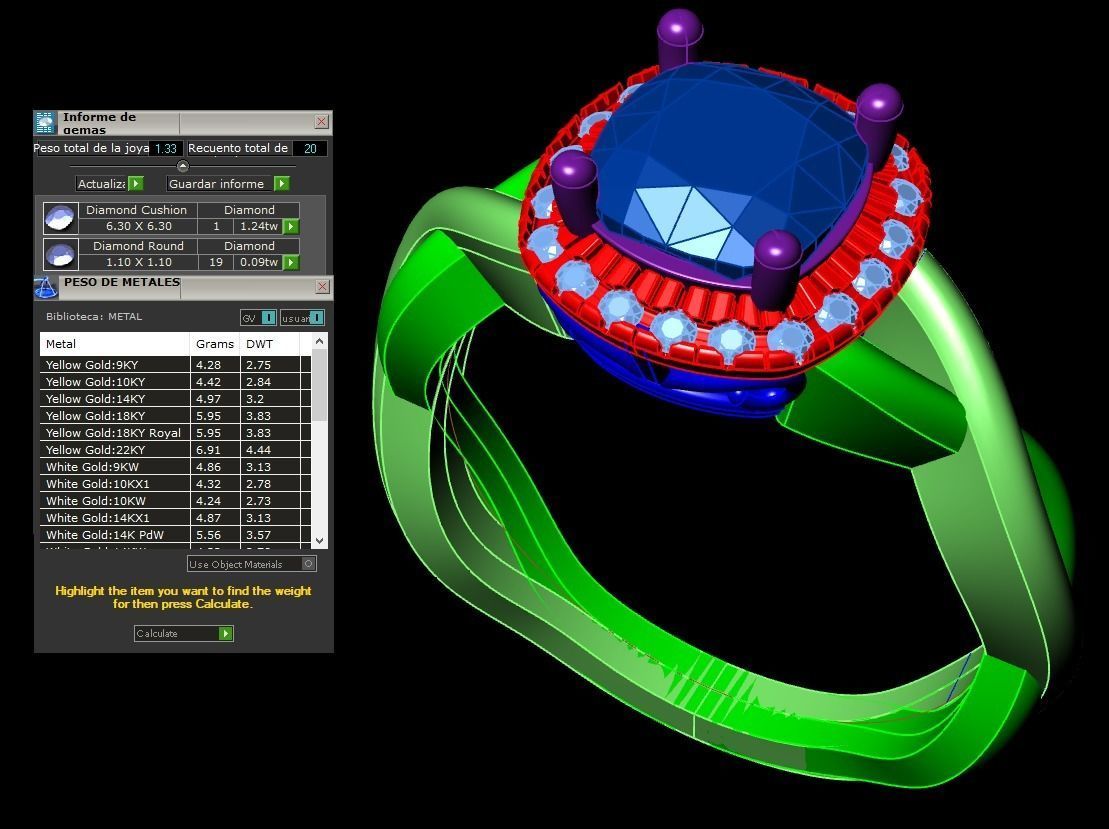Click Diamond material cell in Round row

pos(249,246)
